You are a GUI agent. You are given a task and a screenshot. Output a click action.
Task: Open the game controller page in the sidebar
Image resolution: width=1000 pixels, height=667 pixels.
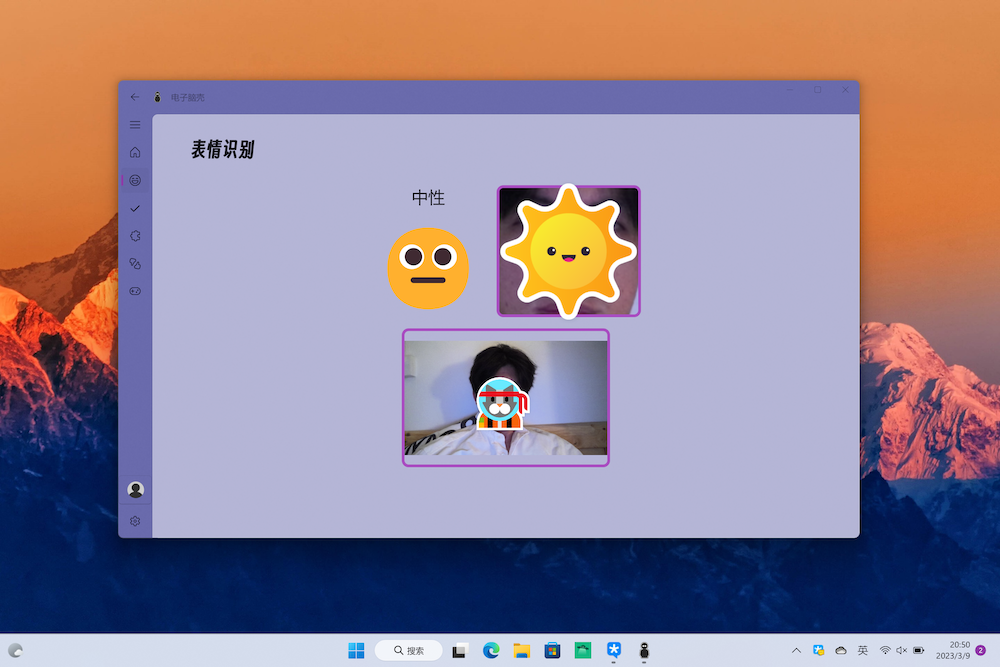(135, 291)
